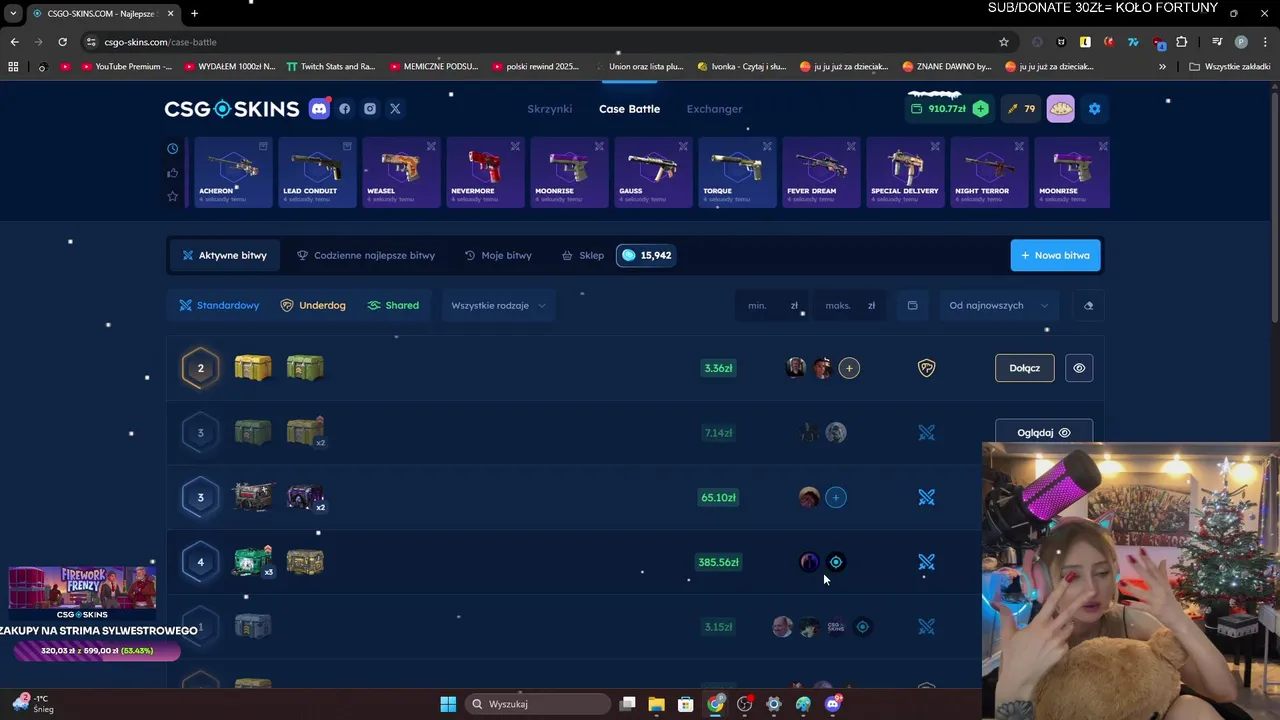Click the 910.77zł wallet balance
Image resolution: width=1280 pixels, height=720 pixels.
[938, 109]
